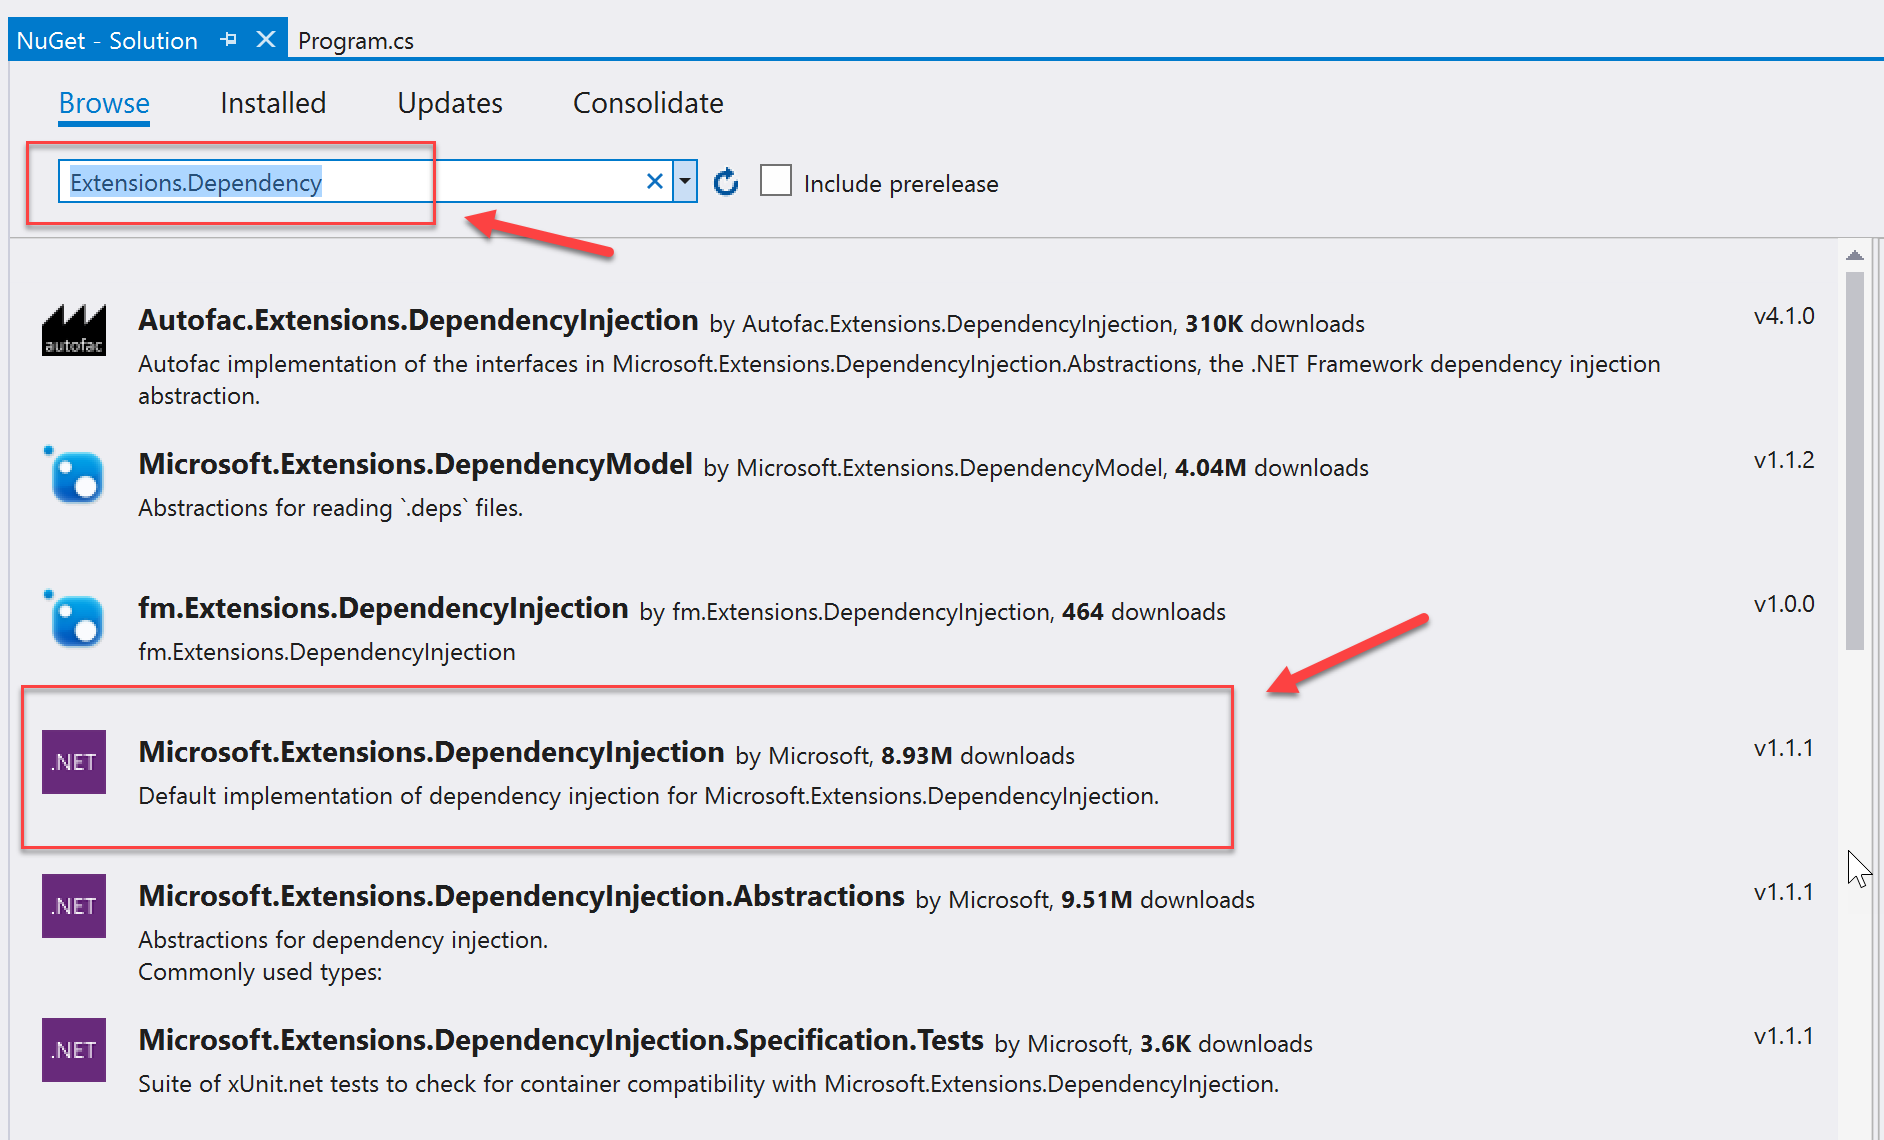Open the Consolidate tab
The width and height of the screenshot is (1884, 1140).
point(648,103)
